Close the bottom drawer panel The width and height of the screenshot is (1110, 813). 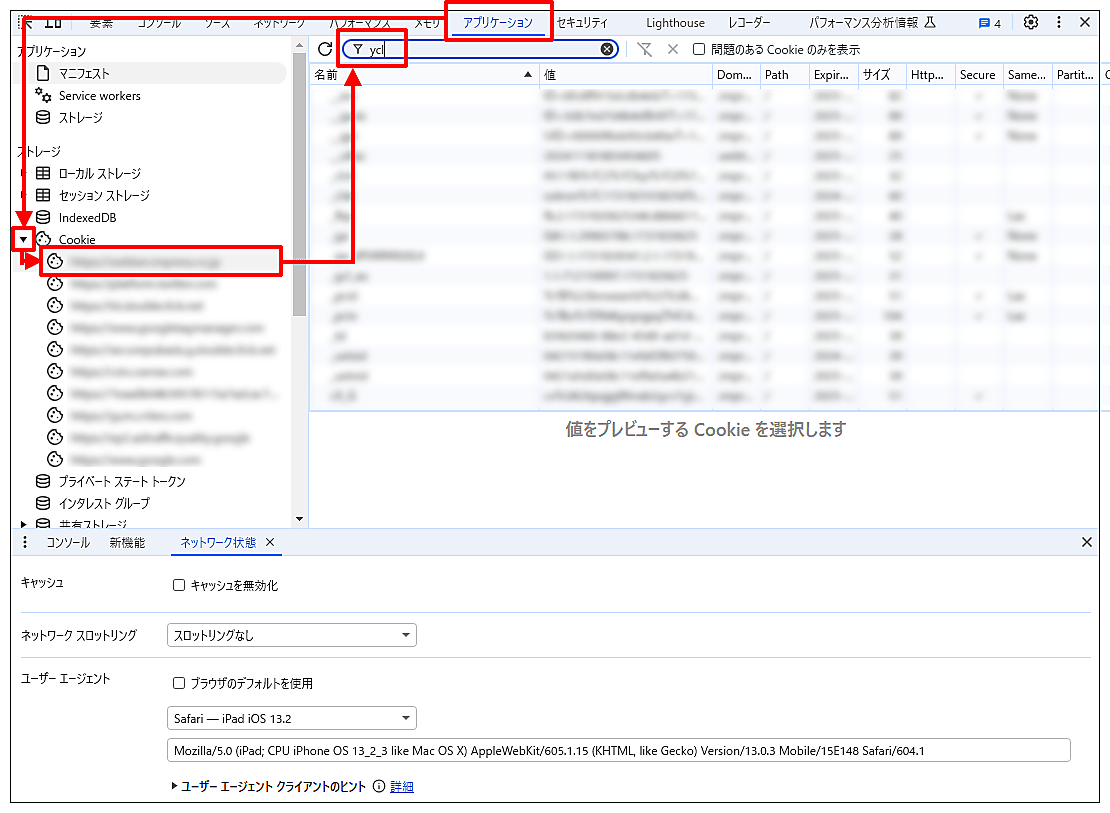click(x=1087, y=542)
